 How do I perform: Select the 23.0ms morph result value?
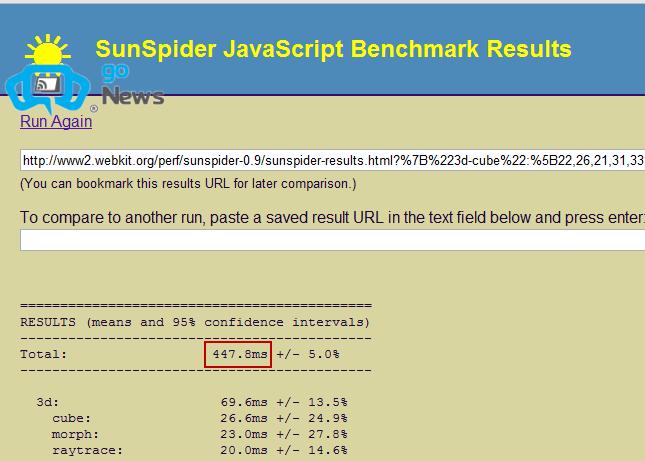244,434
